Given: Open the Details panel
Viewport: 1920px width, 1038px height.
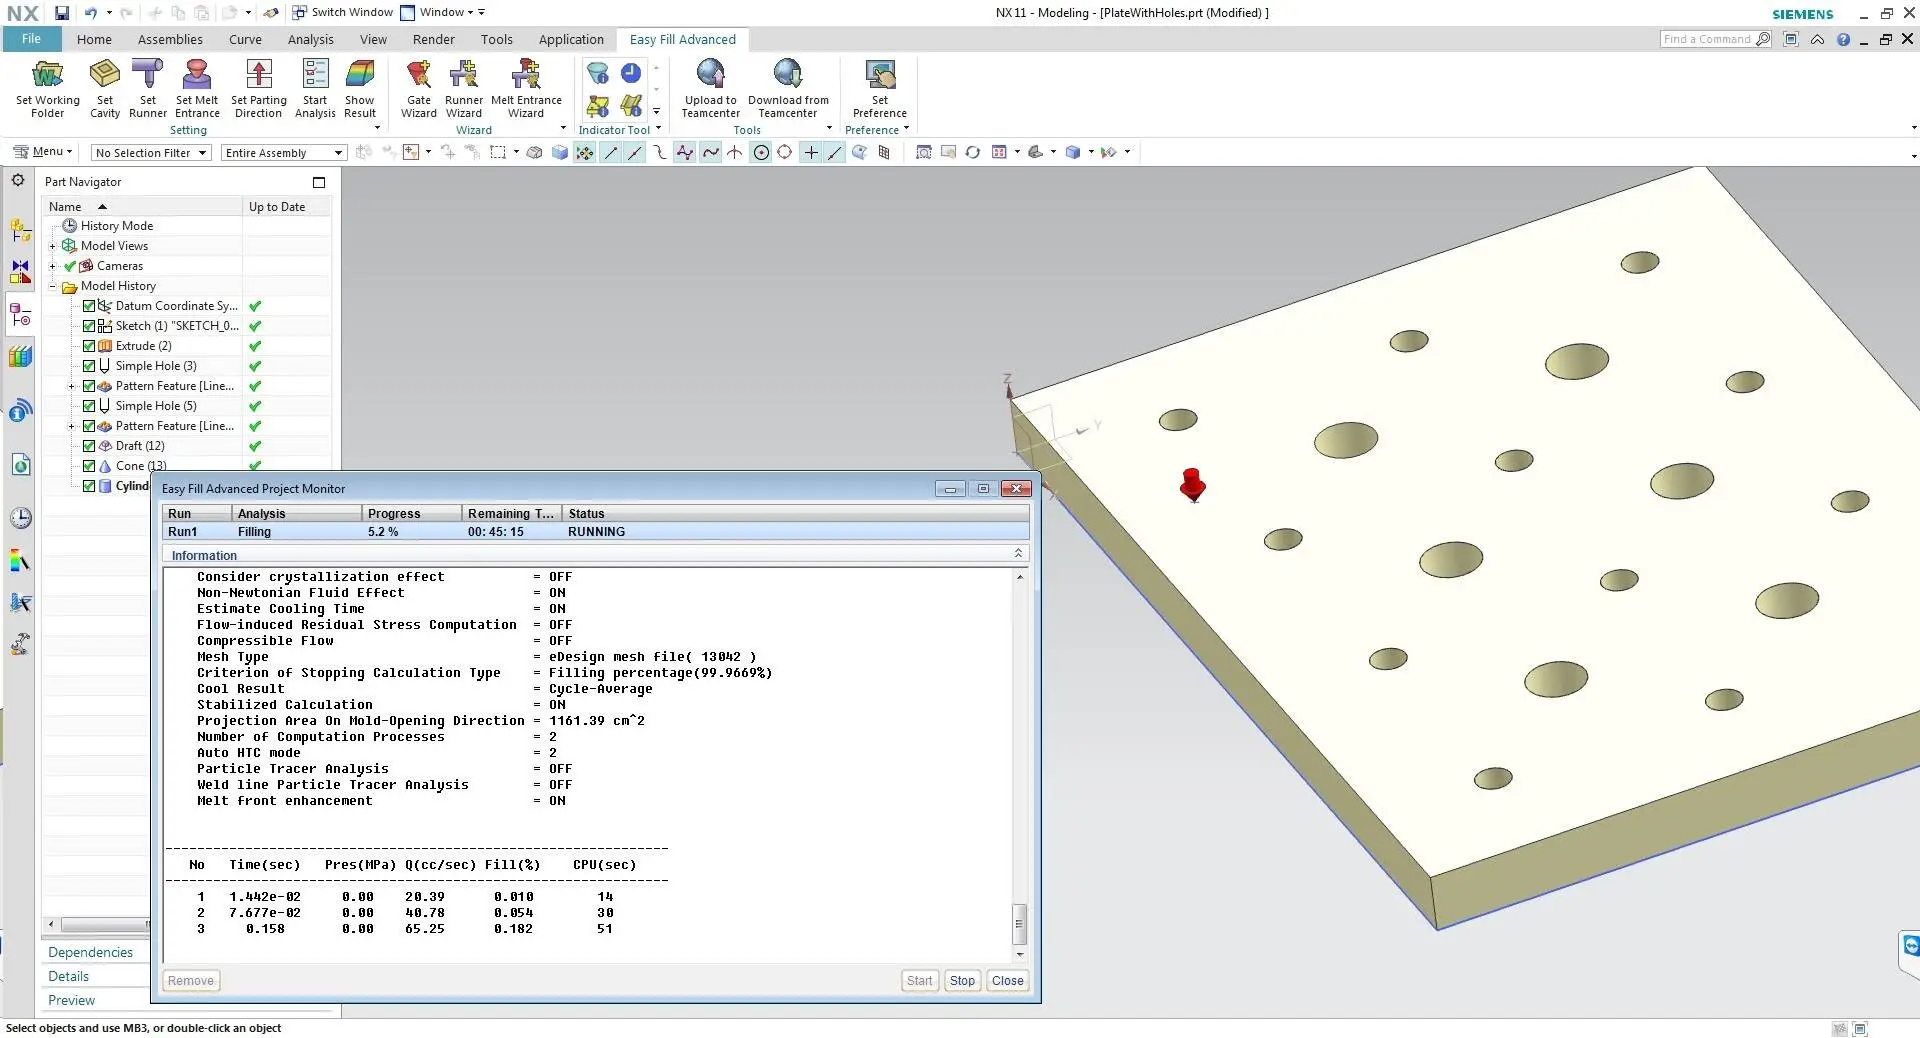Looking at the screenshot, I should 69,977.
